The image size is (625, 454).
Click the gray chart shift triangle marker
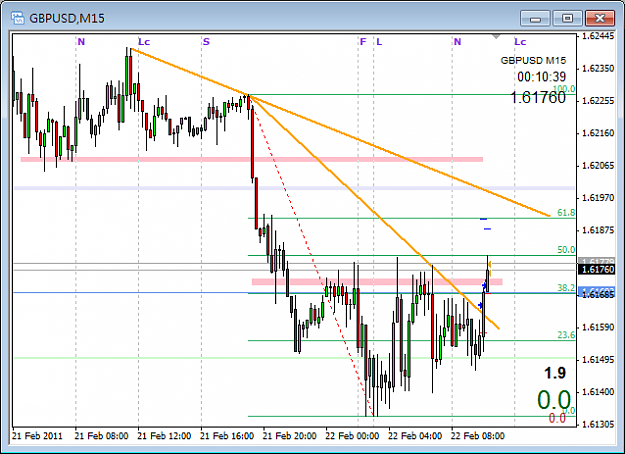(496, 36)
